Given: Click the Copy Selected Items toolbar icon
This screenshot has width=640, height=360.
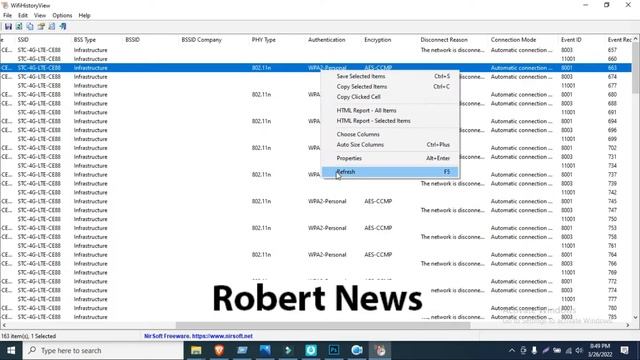Looking at the screenshot, I should 30,27.
